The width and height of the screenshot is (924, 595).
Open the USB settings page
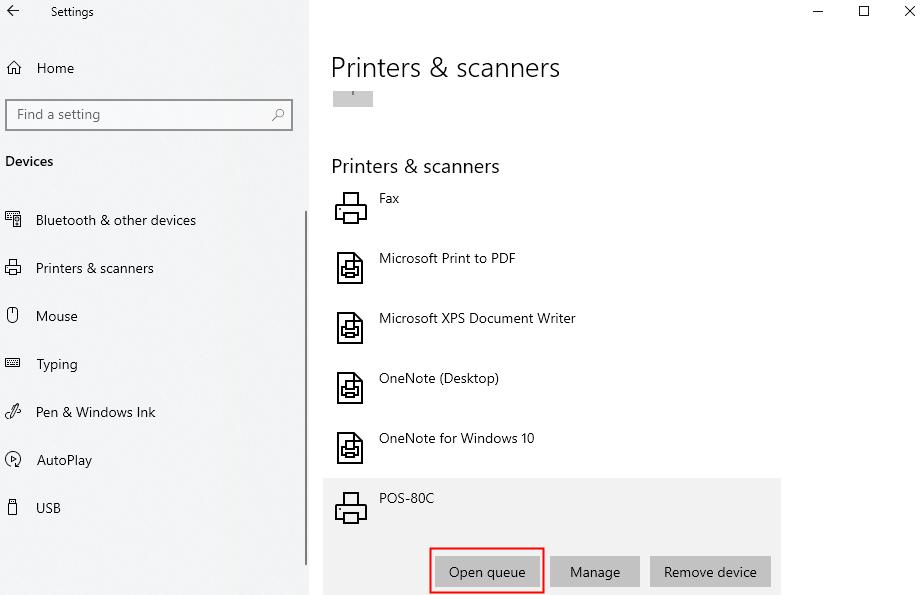click(48, 508)
